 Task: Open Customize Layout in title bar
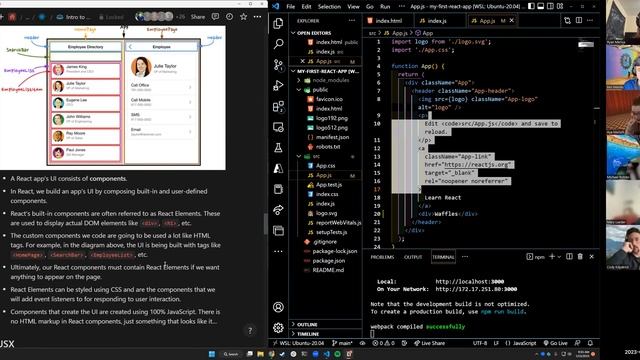560,7
